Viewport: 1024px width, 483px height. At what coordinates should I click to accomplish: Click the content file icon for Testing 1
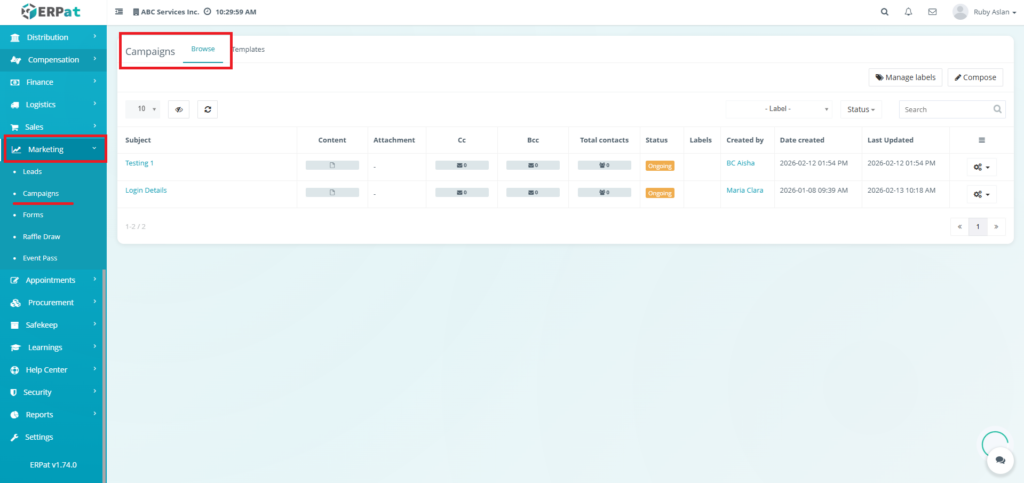(332, 165)
